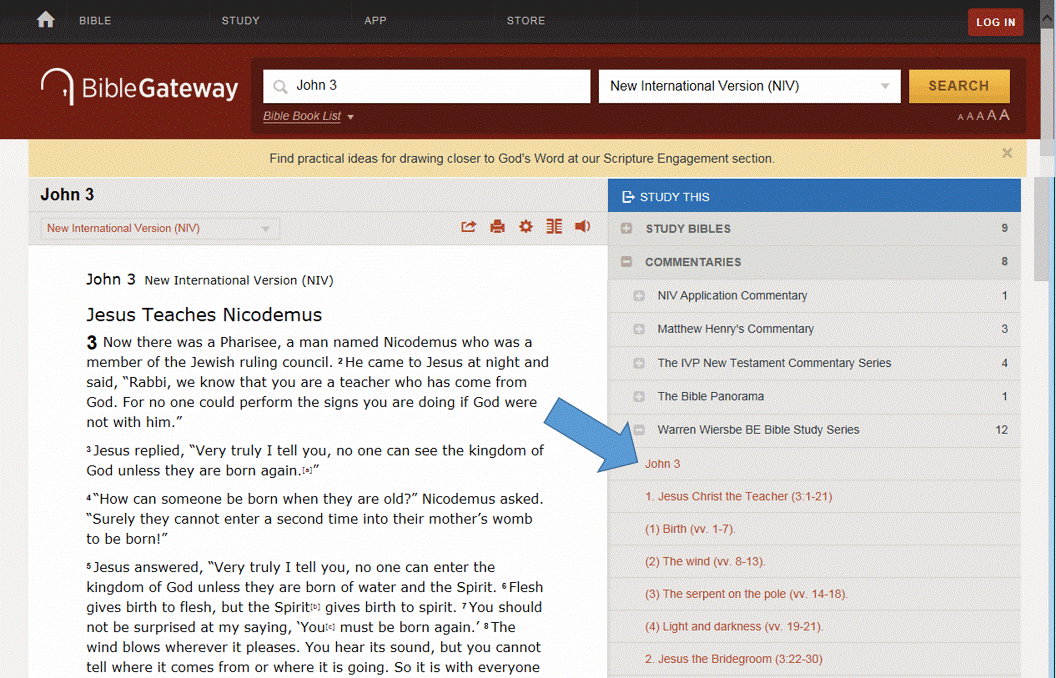Viewport: 1056px width, 678px height.
Task: Click footnote marker after "but the Spirit"
Action: pos(315,607)
